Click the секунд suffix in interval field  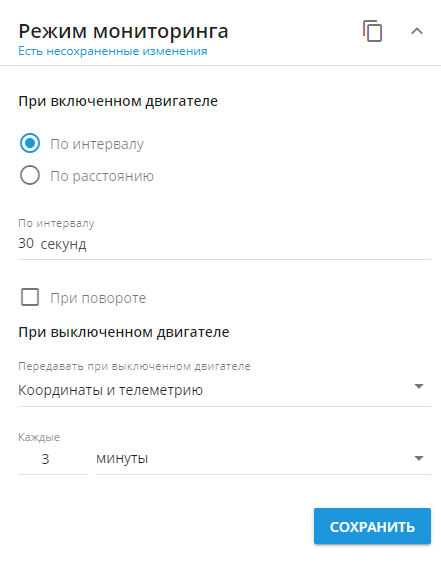[63, 245]
